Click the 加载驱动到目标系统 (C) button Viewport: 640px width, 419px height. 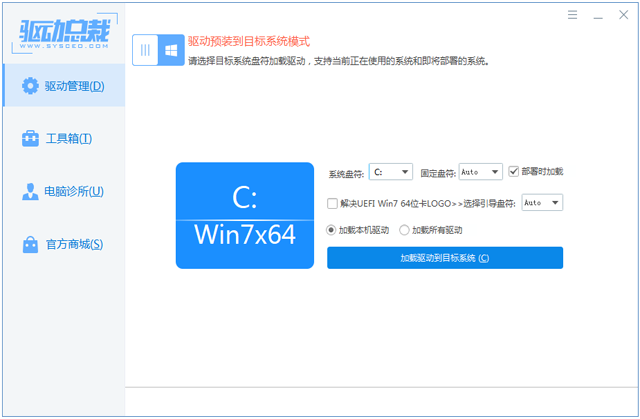[x=445, y=258]
